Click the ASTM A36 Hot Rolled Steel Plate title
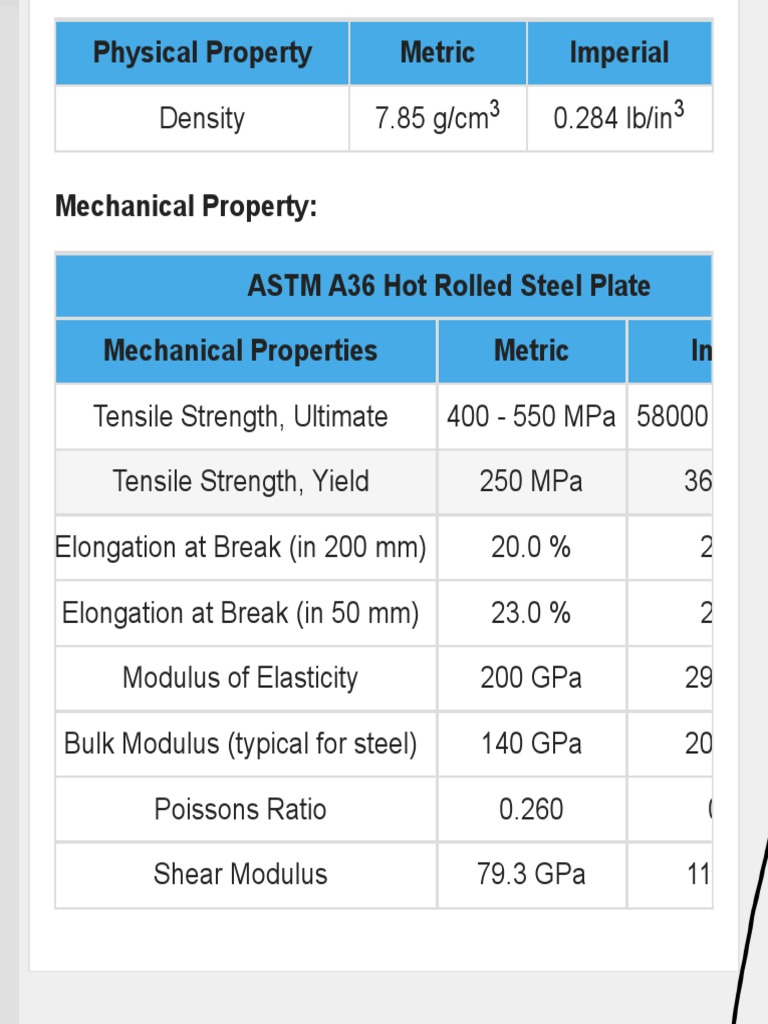 coord(449,286)
